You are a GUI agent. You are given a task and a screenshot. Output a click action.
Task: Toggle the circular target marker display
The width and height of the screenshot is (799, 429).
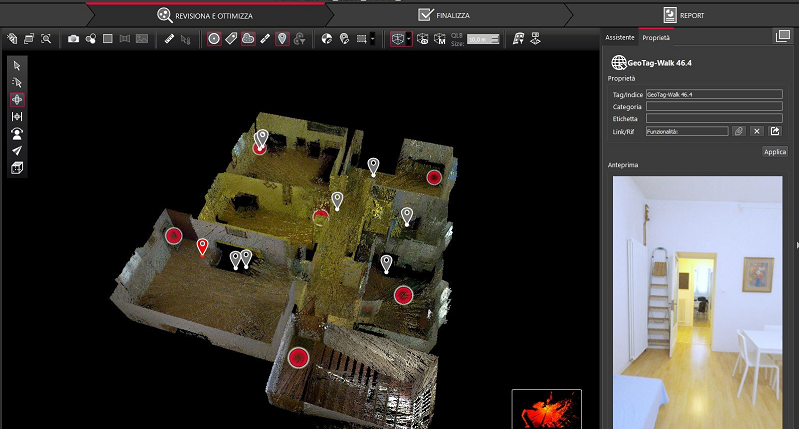pyautogui.click(x=214, y=39)
